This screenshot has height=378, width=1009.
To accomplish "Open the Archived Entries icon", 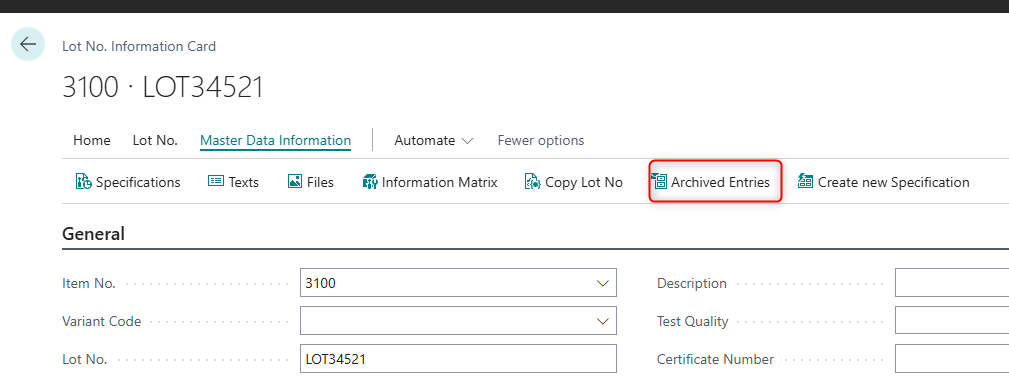I will [659, 182].
